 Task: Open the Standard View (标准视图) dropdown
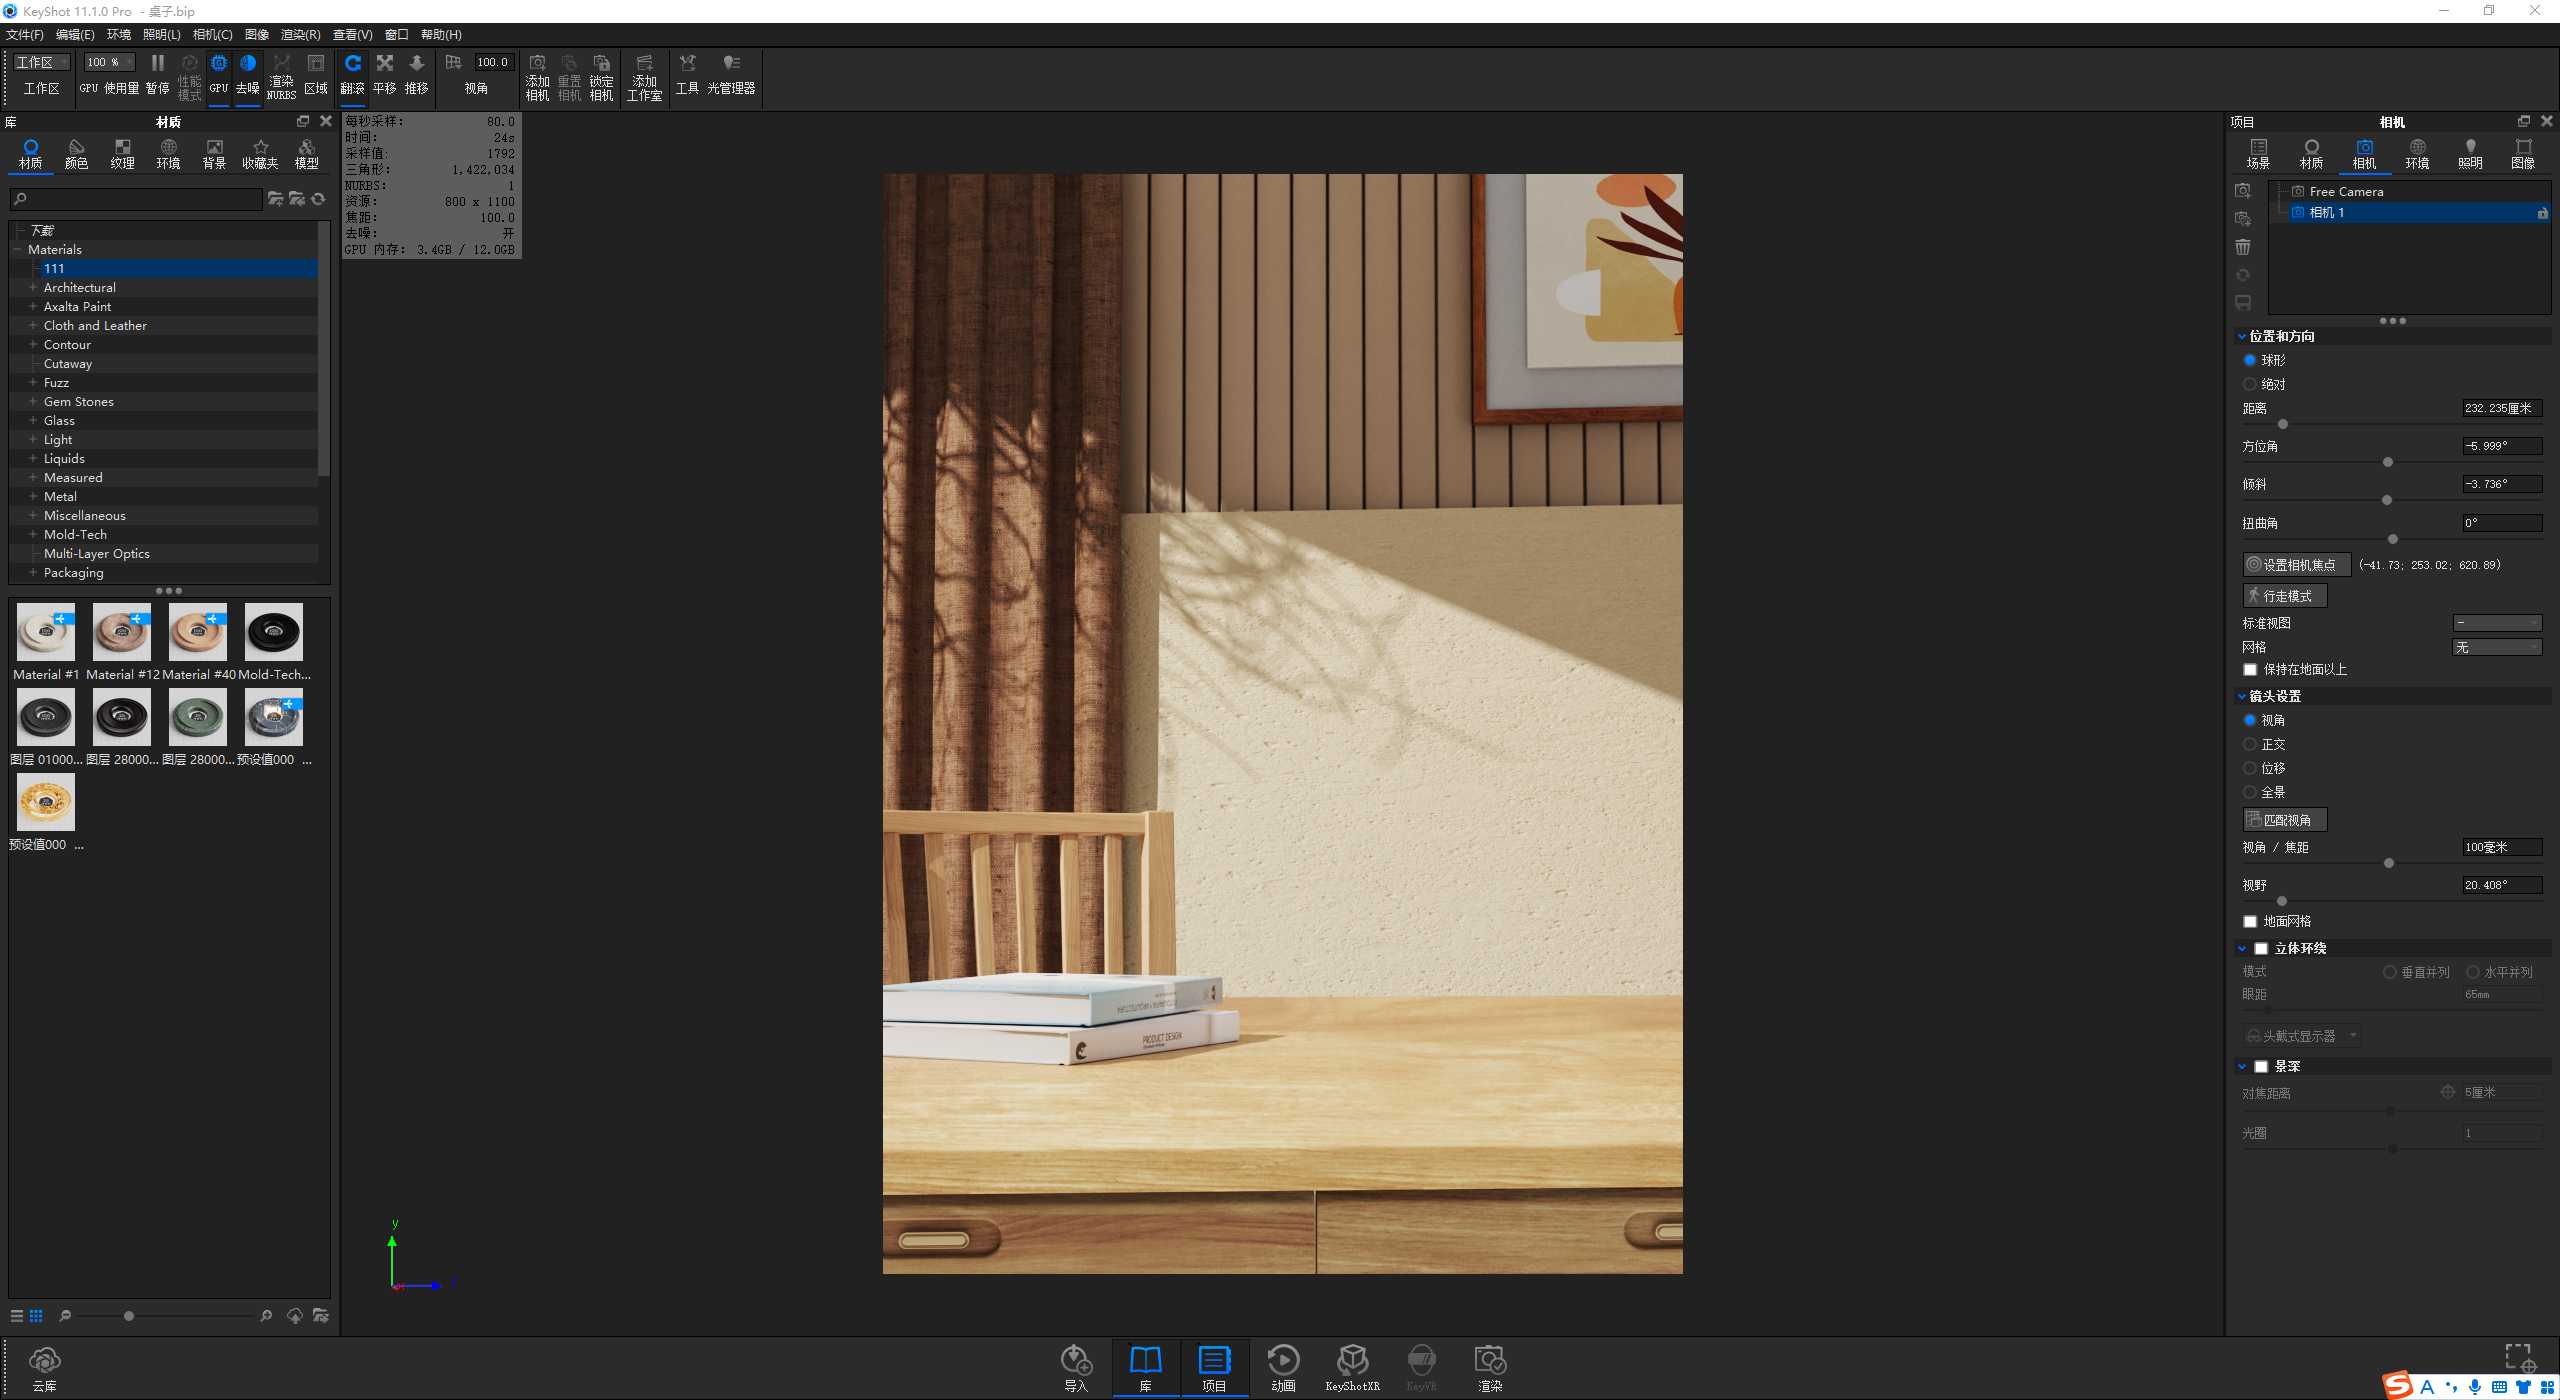pos(2497,623)
